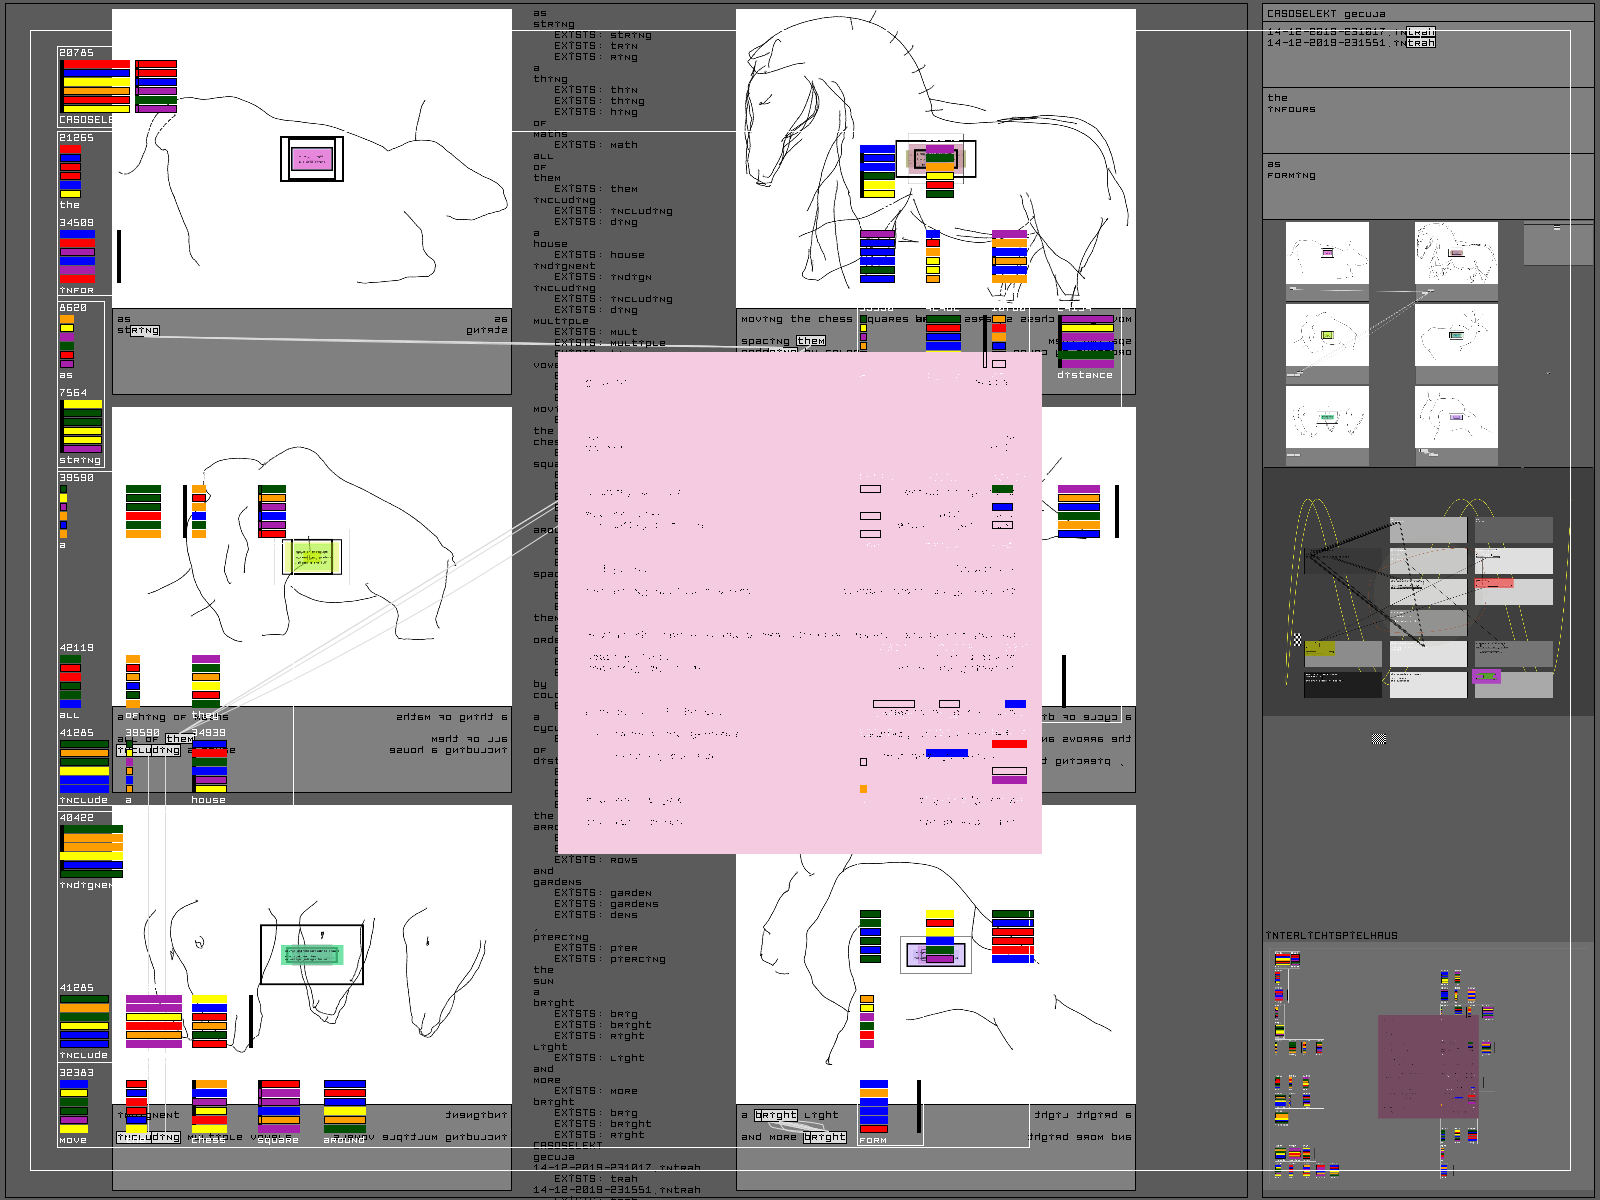
Task: Select the red node in the node graph
Action: [1493, 582]
